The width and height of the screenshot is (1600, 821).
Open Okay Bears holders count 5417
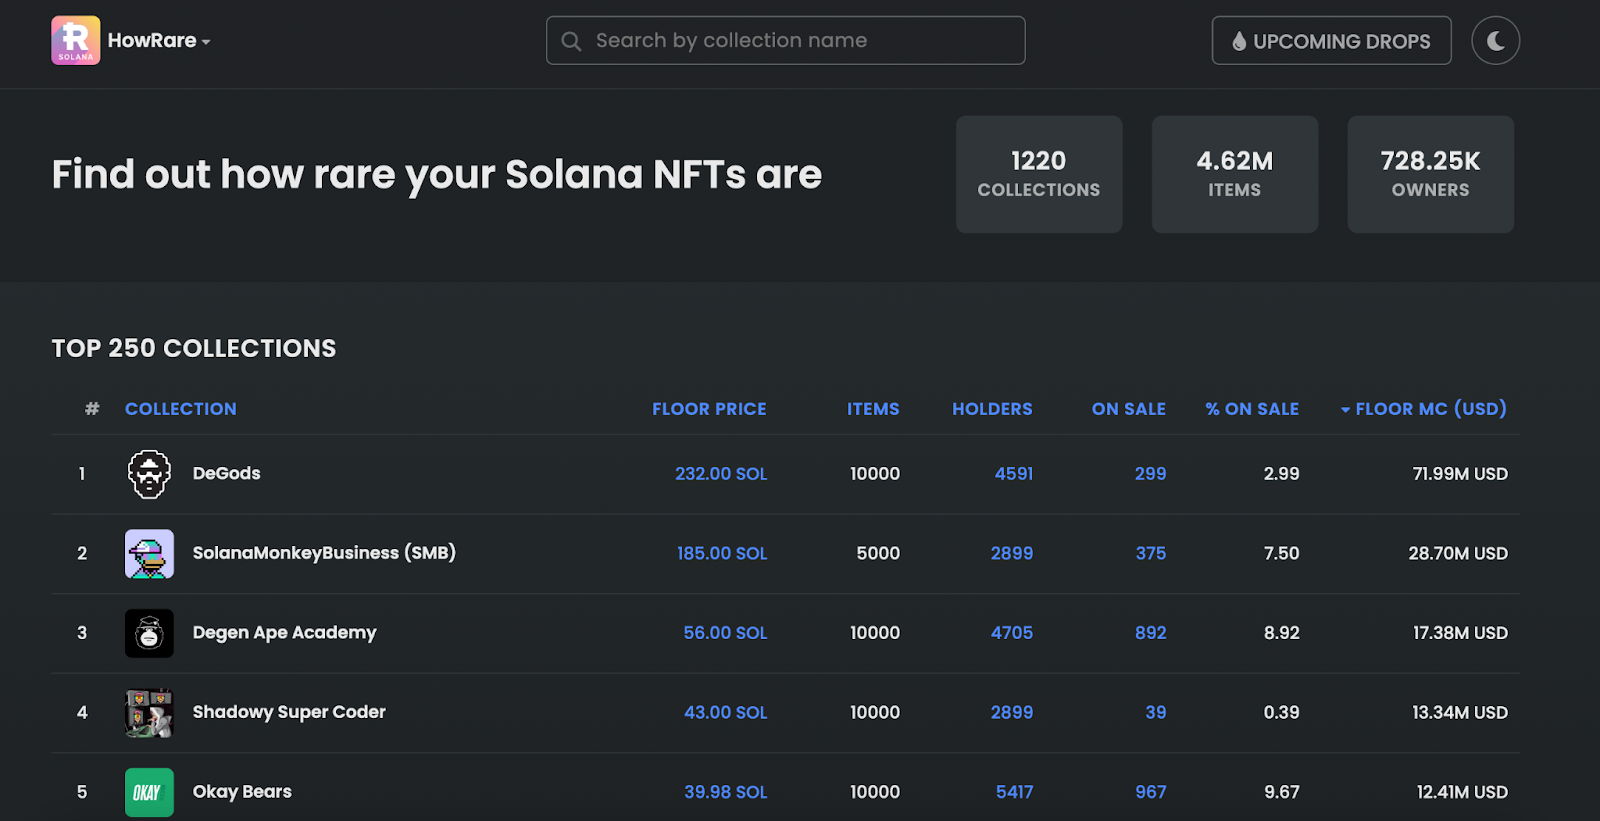[x=1014, y=792]
